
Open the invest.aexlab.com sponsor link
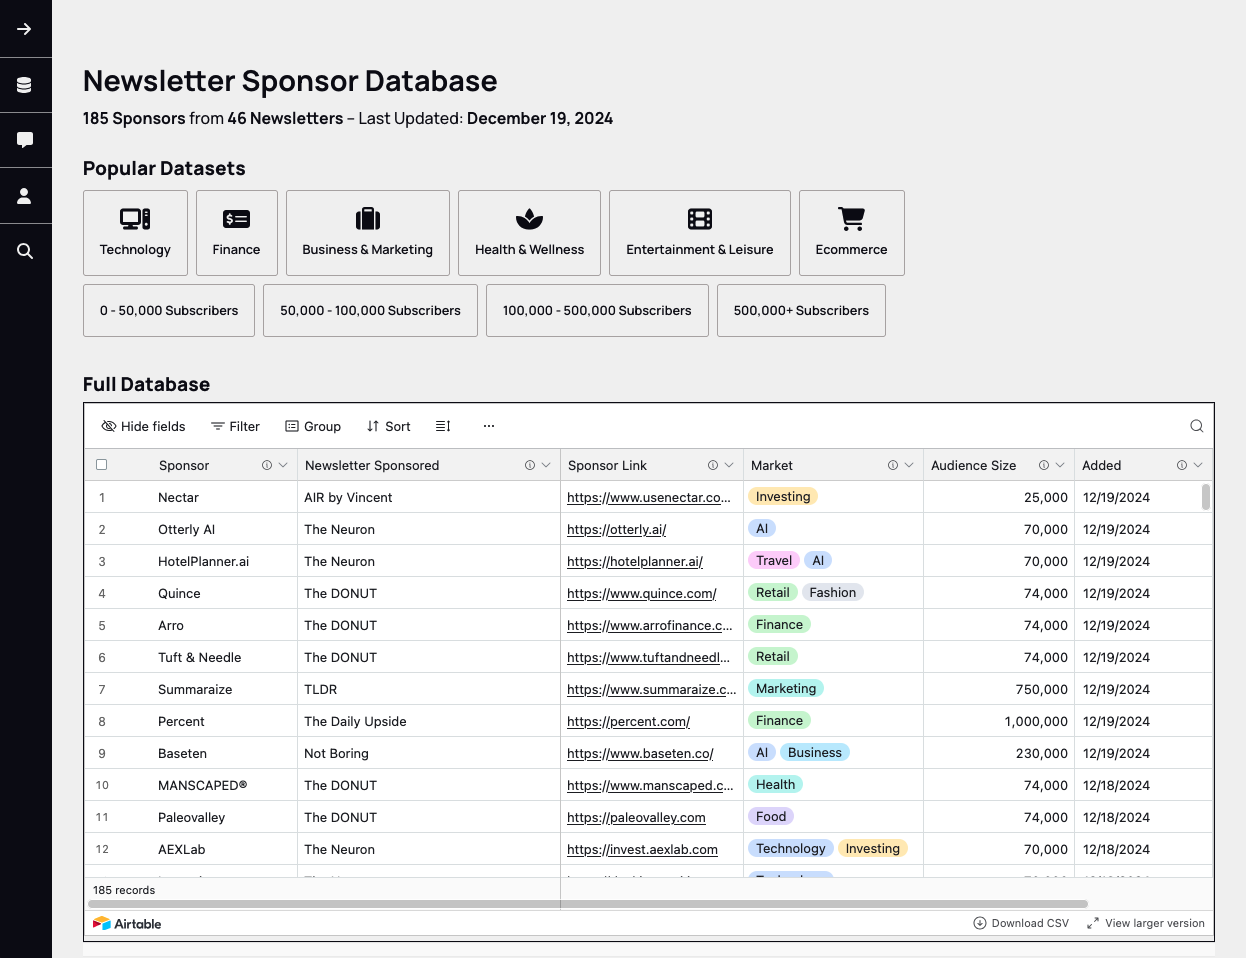642,849
